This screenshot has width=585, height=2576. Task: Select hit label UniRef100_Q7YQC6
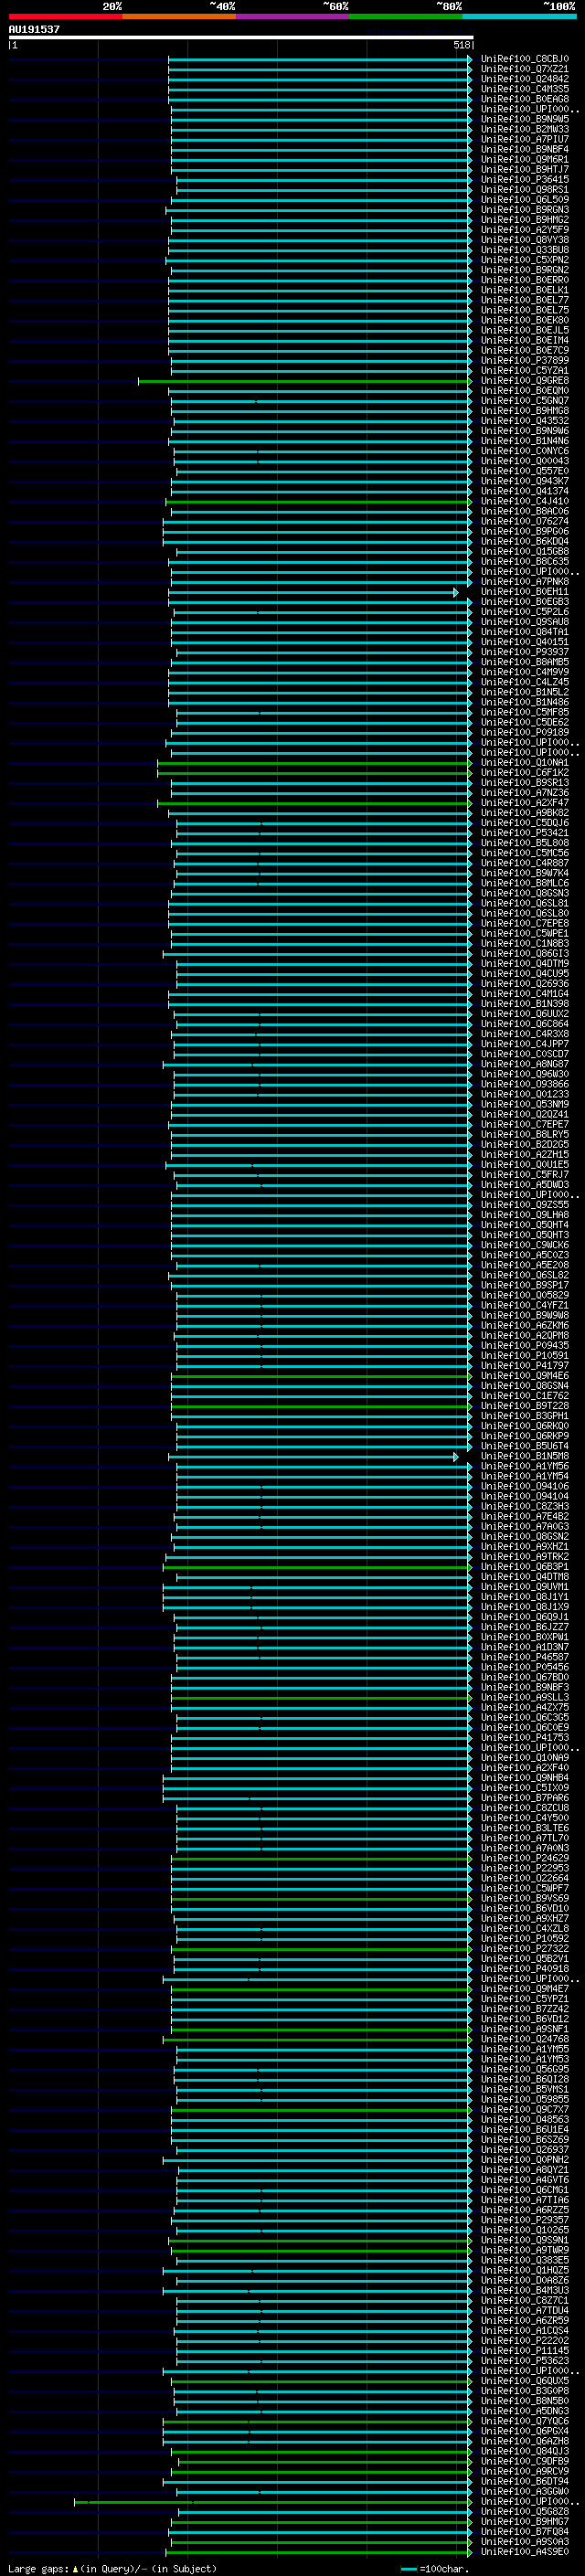tap(524, 2421)
